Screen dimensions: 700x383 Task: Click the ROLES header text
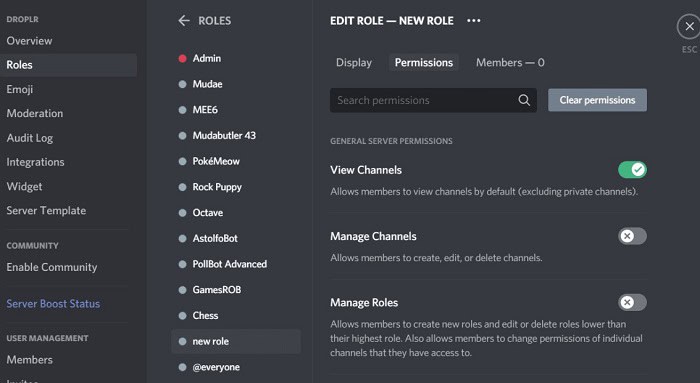click(x=215, y=21)
